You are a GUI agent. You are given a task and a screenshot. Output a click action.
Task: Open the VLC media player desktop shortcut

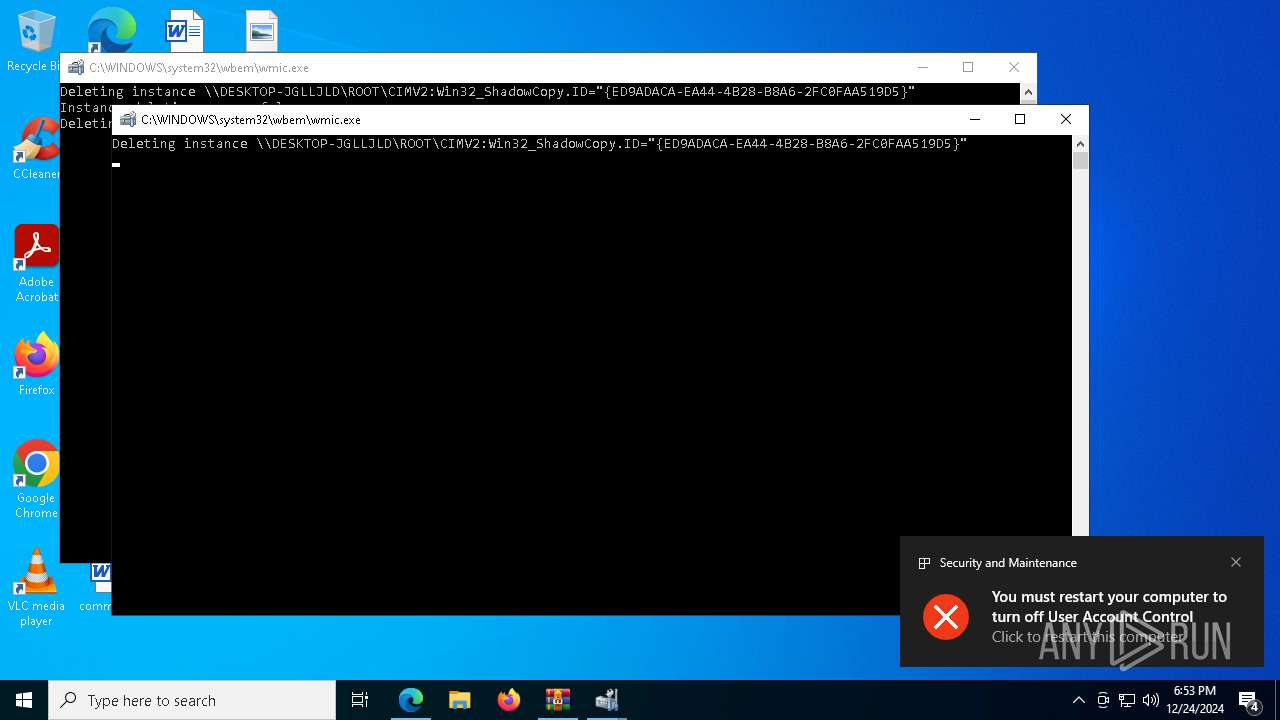[37, 588]
